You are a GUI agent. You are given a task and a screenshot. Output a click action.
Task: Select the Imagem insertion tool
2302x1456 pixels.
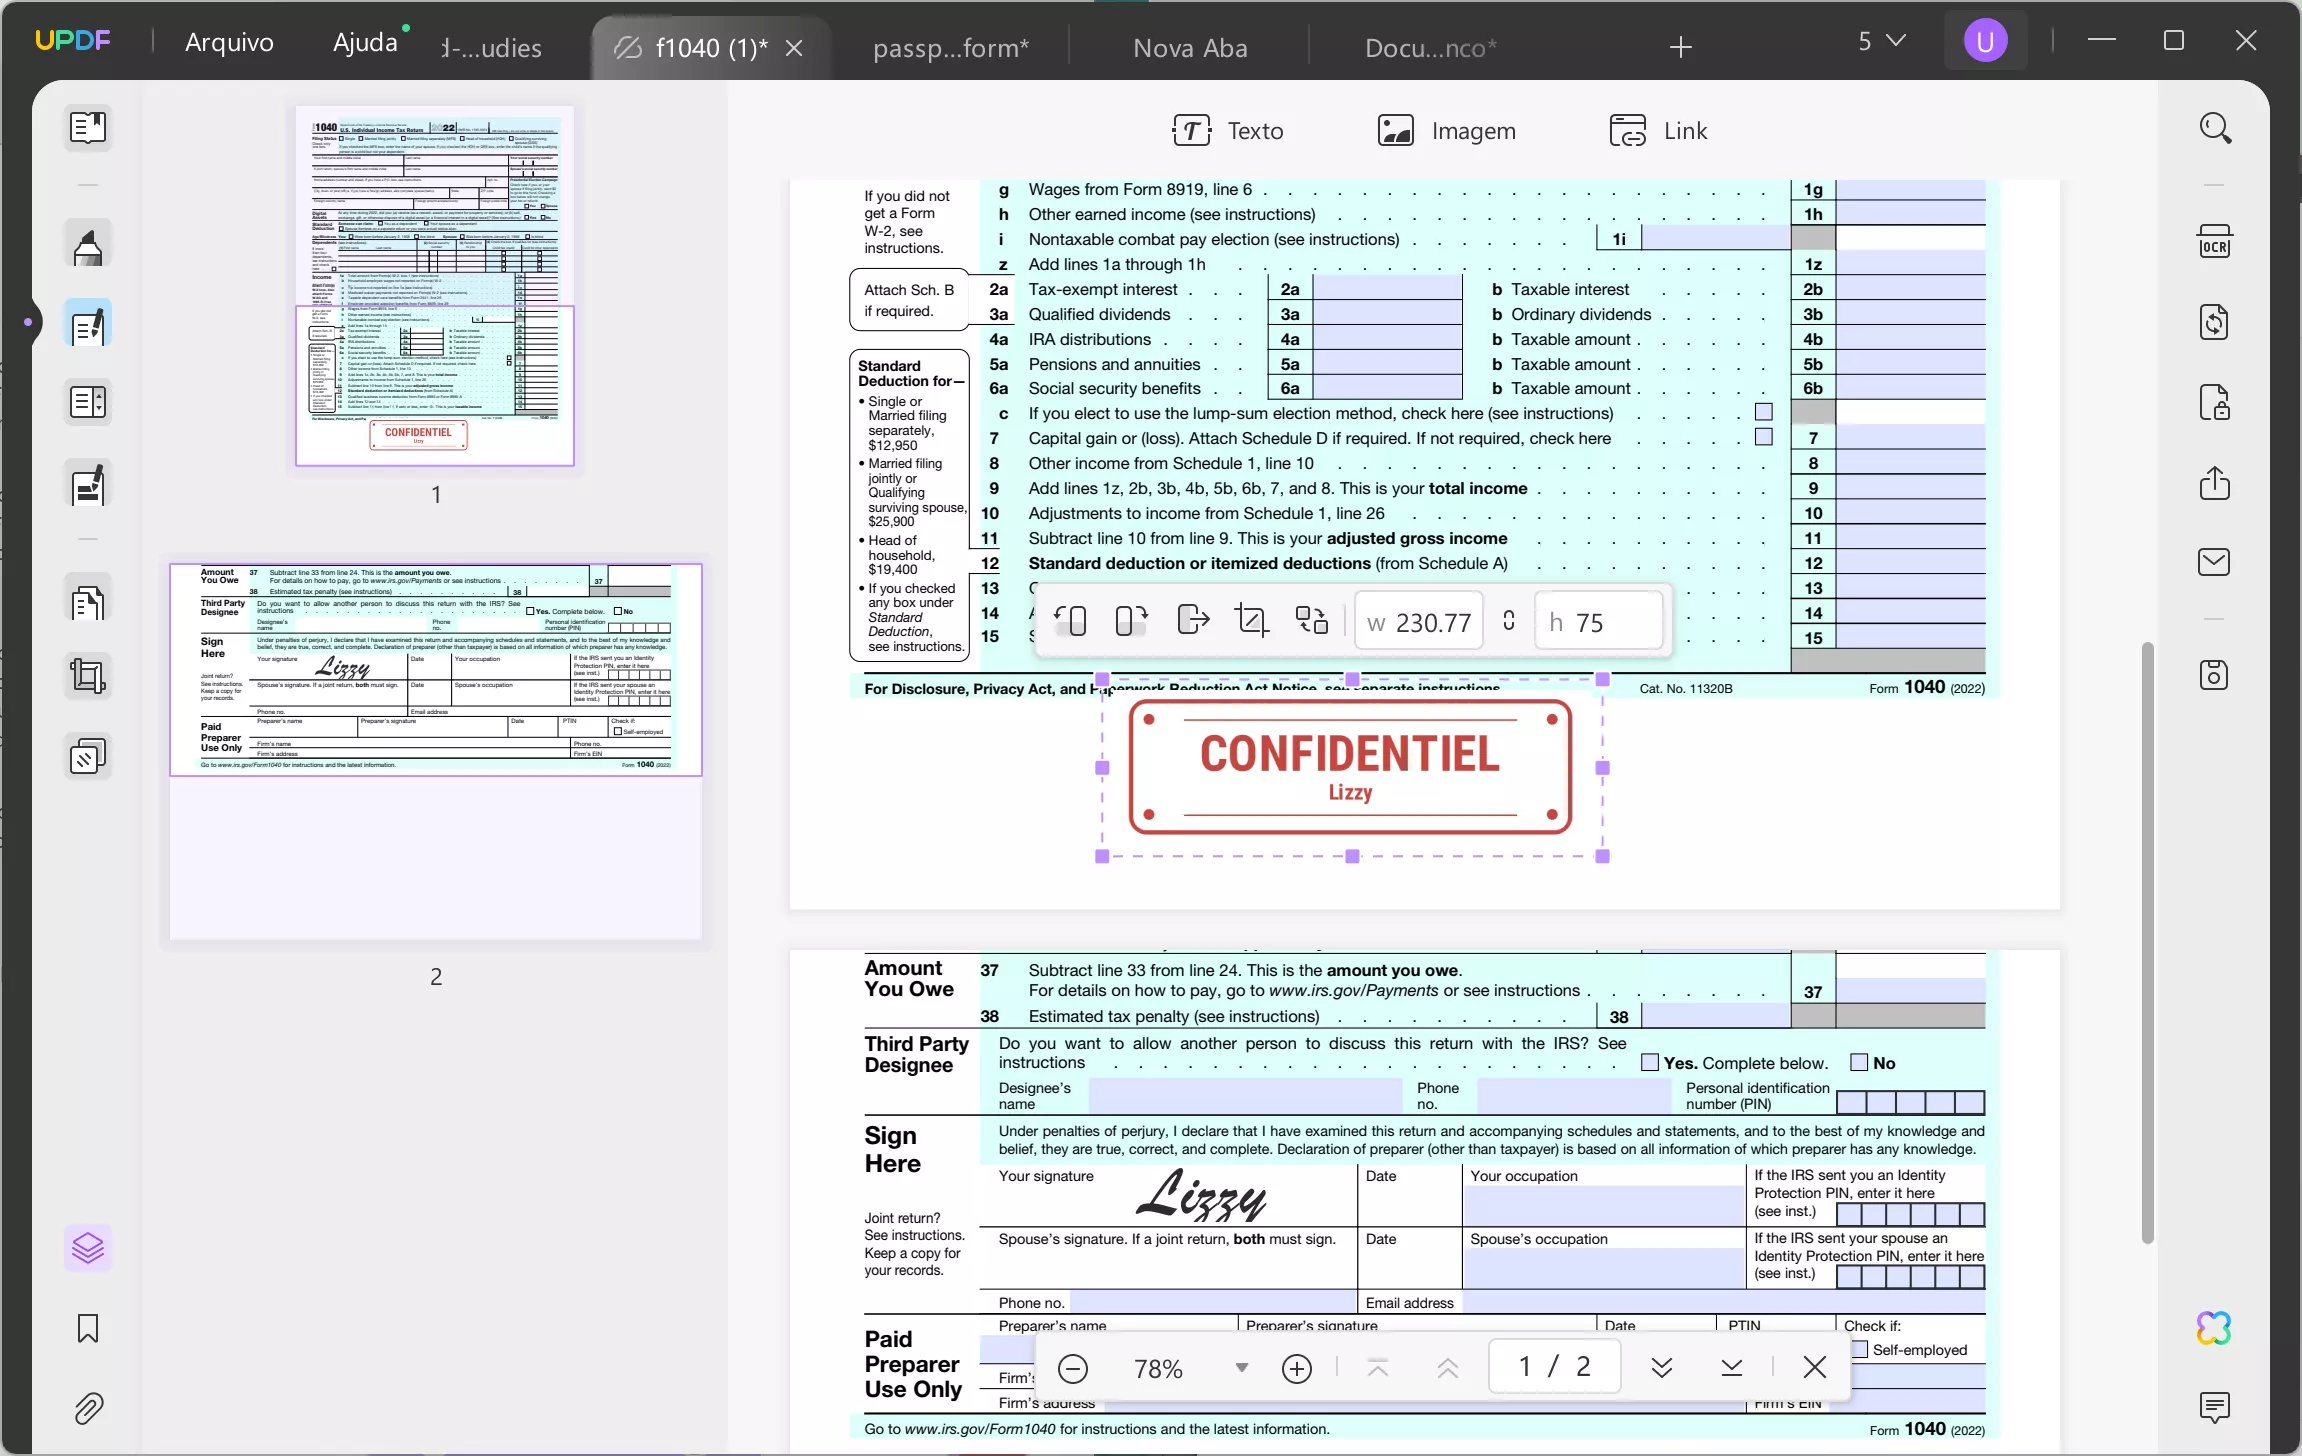[x=1447, y=130]
